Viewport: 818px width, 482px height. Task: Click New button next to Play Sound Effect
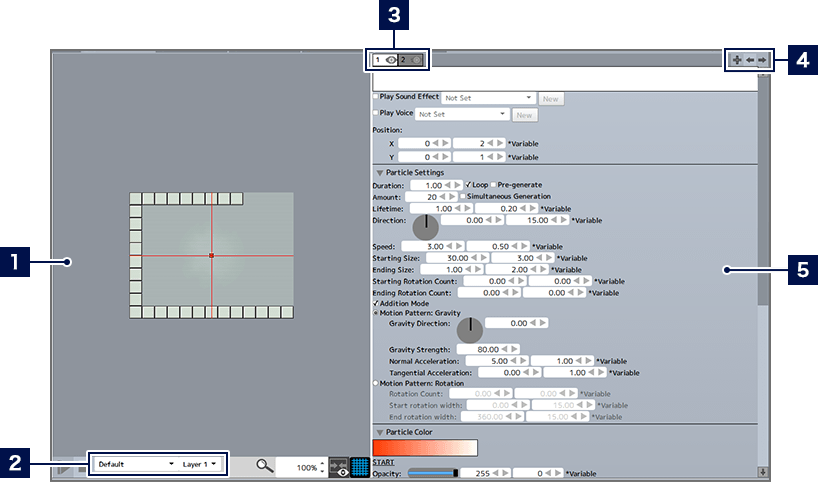point(550,98)
